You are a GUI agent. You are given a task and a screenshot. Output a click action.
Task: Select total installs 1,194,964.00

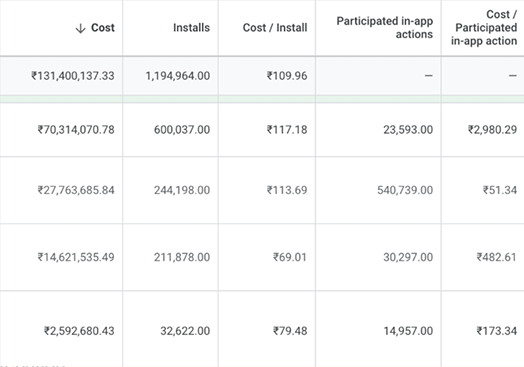177,76
